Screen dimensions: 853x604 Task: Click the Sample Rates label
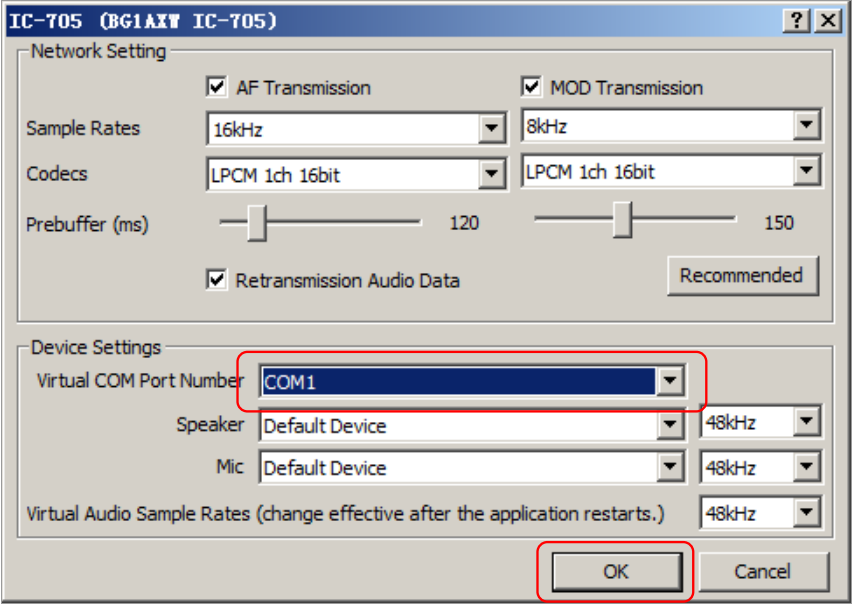(83, 128)
